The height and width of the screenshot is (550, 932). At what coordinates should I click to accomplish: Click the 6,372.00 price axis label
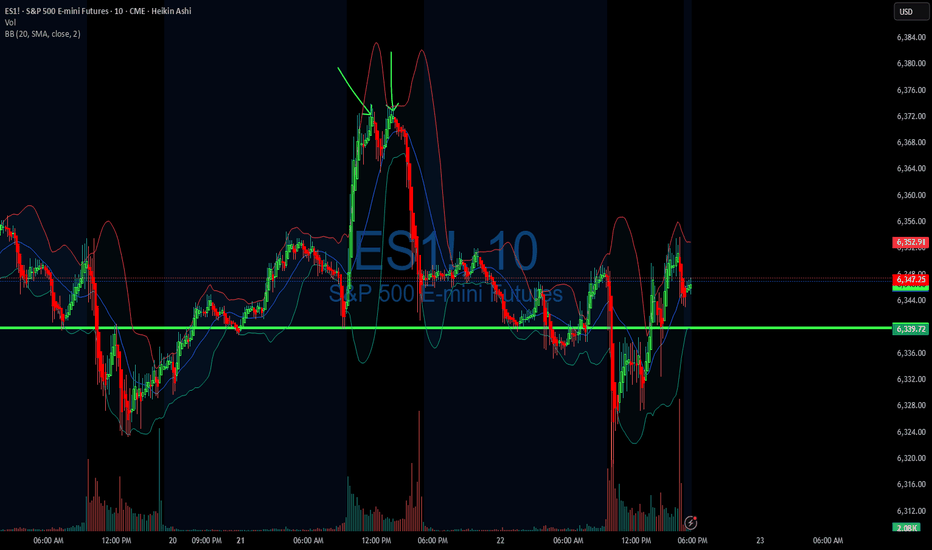[911, 117]
